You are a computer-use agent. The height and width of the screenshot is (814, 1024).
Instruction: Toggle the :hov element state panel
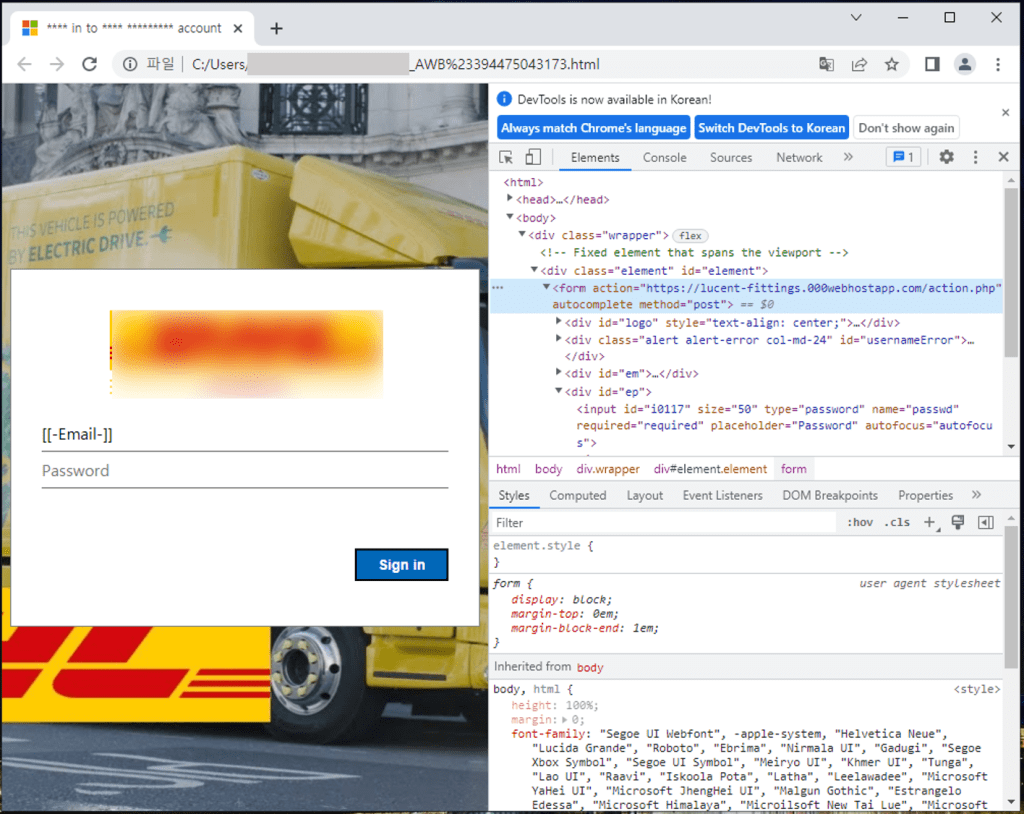859,522
